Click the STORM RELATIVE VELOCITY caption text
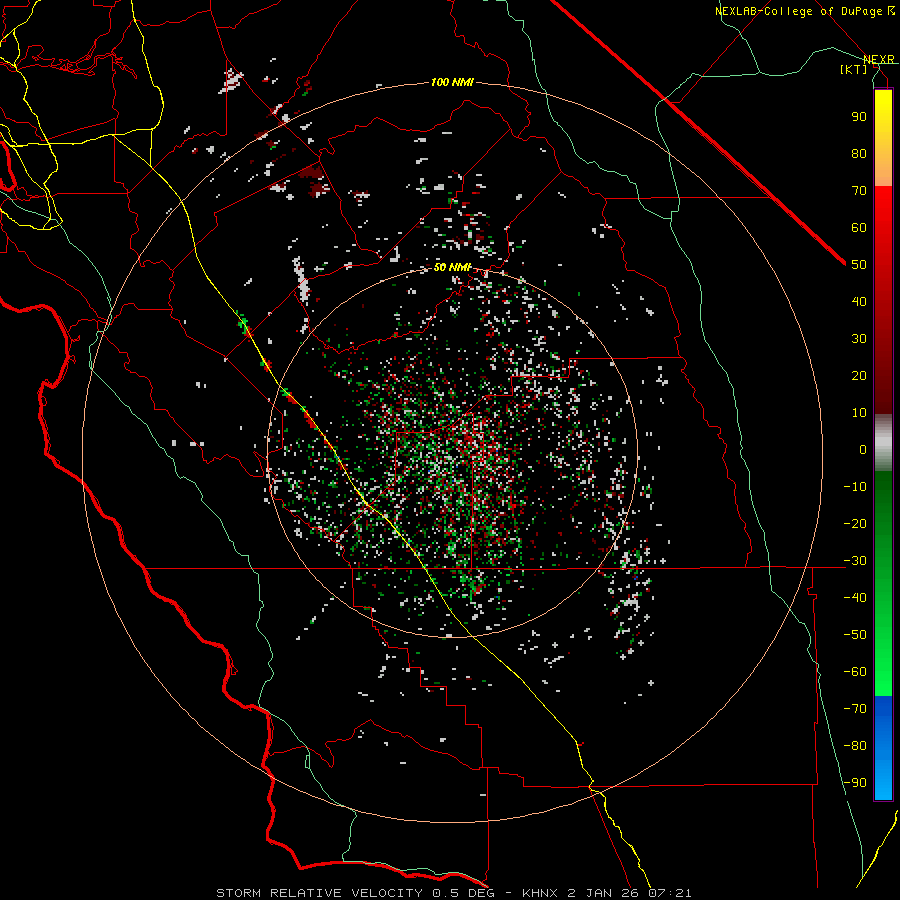This screenshot has width=900, height=900. point(319,893)
